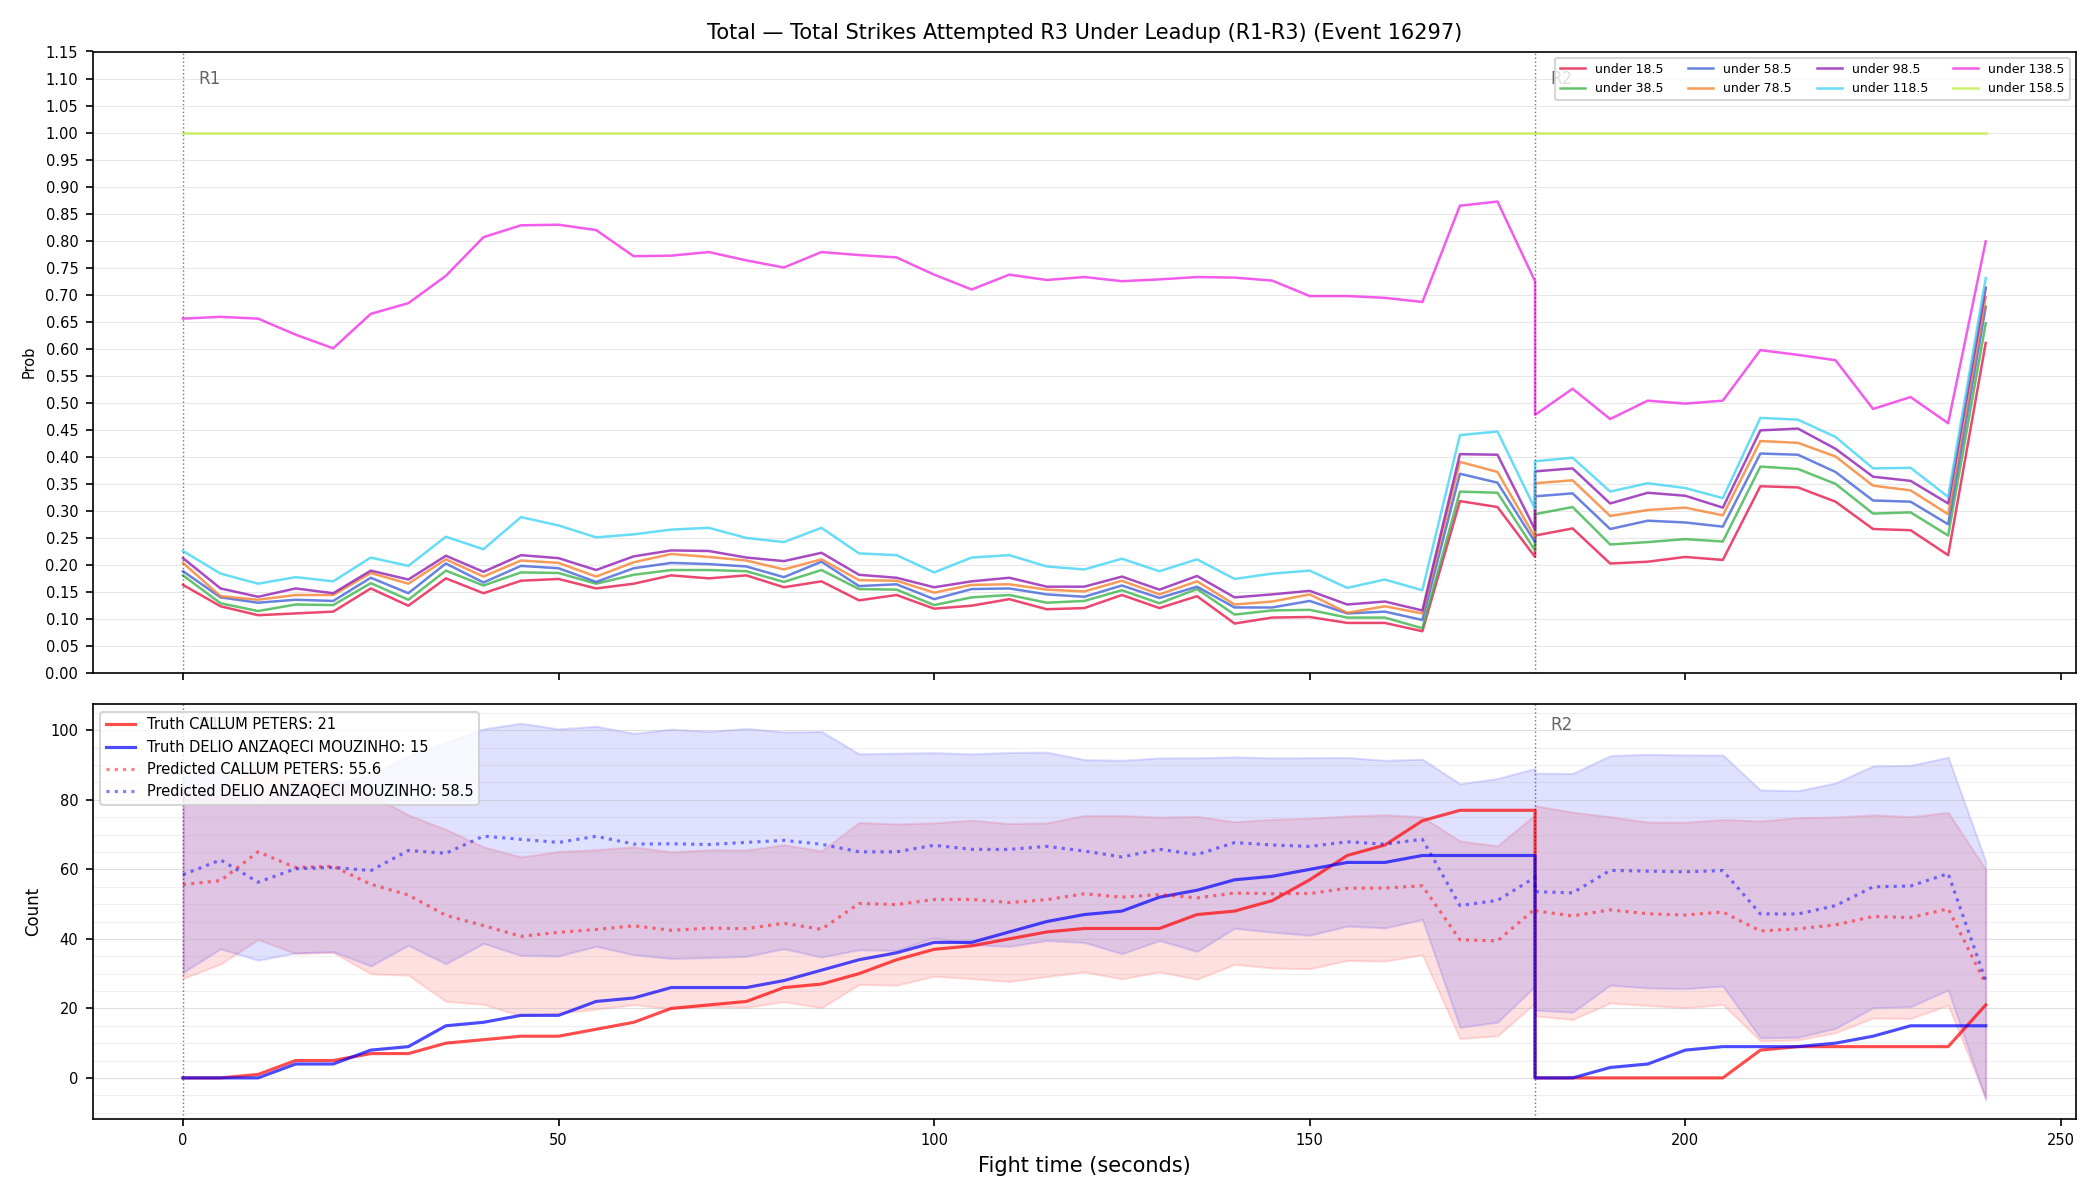The height and width of the screenshot is (1200, 2100).
Task: Click the chart title mentioning Event 16297
Action: (x=1084, y=32)
